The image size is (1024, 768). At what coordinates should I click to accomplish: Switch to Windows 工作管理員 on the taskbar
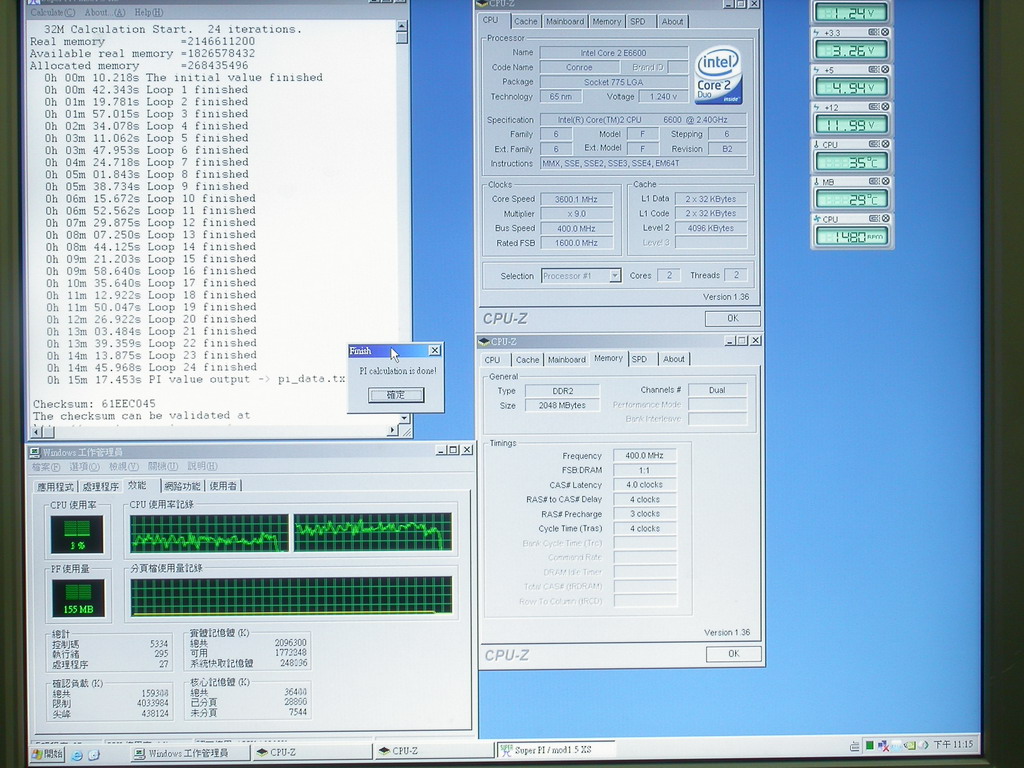(x=190, y=754)
